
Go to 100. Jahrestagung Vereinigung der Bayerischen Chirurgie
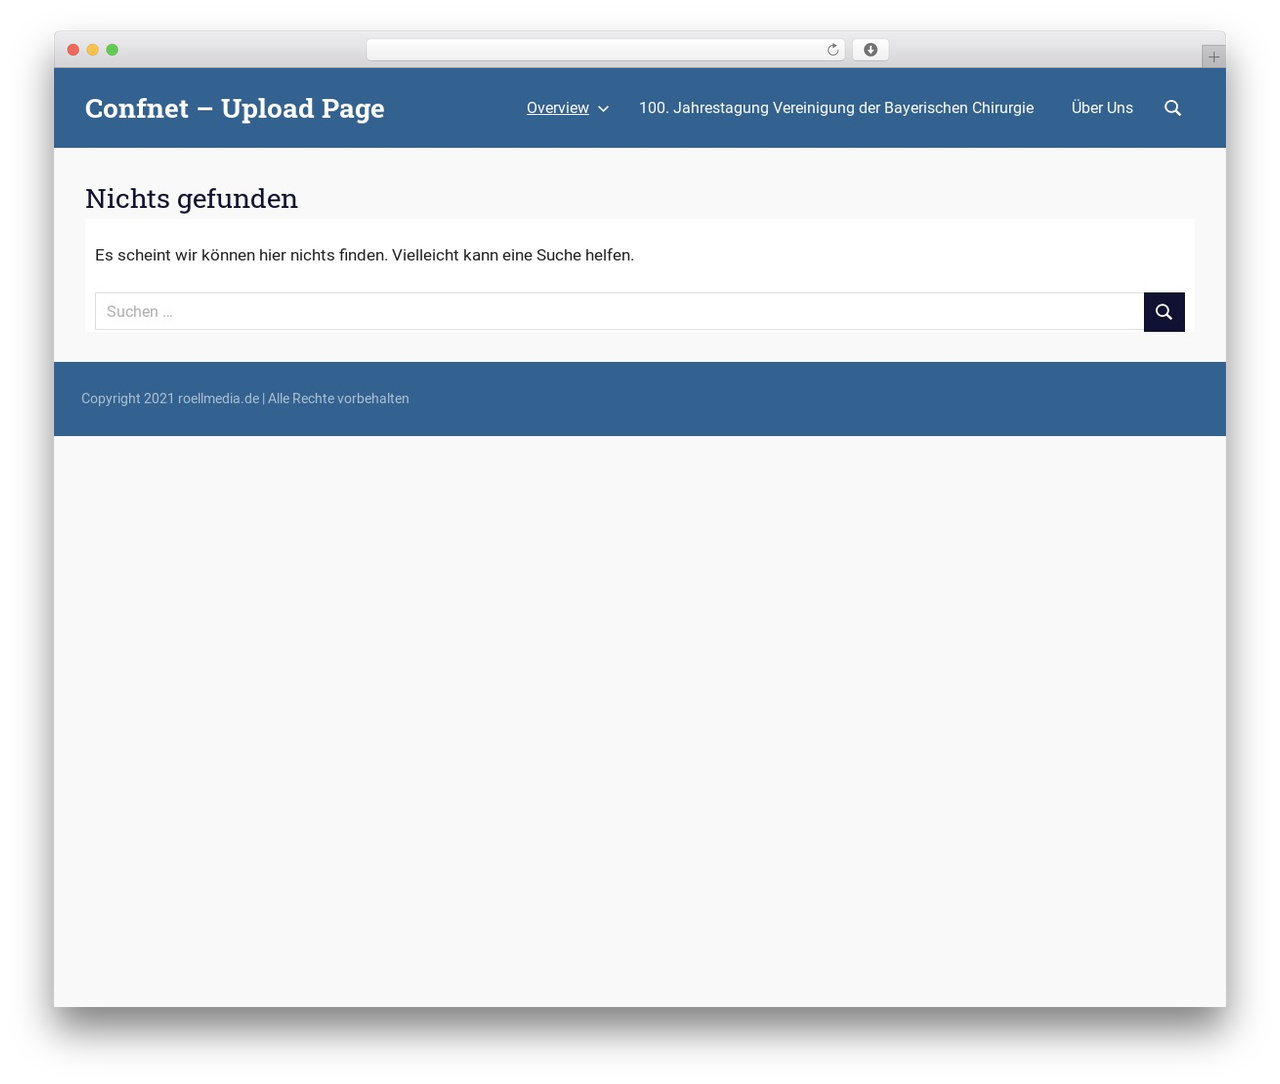pyautogui.click(x=836, y=108)
